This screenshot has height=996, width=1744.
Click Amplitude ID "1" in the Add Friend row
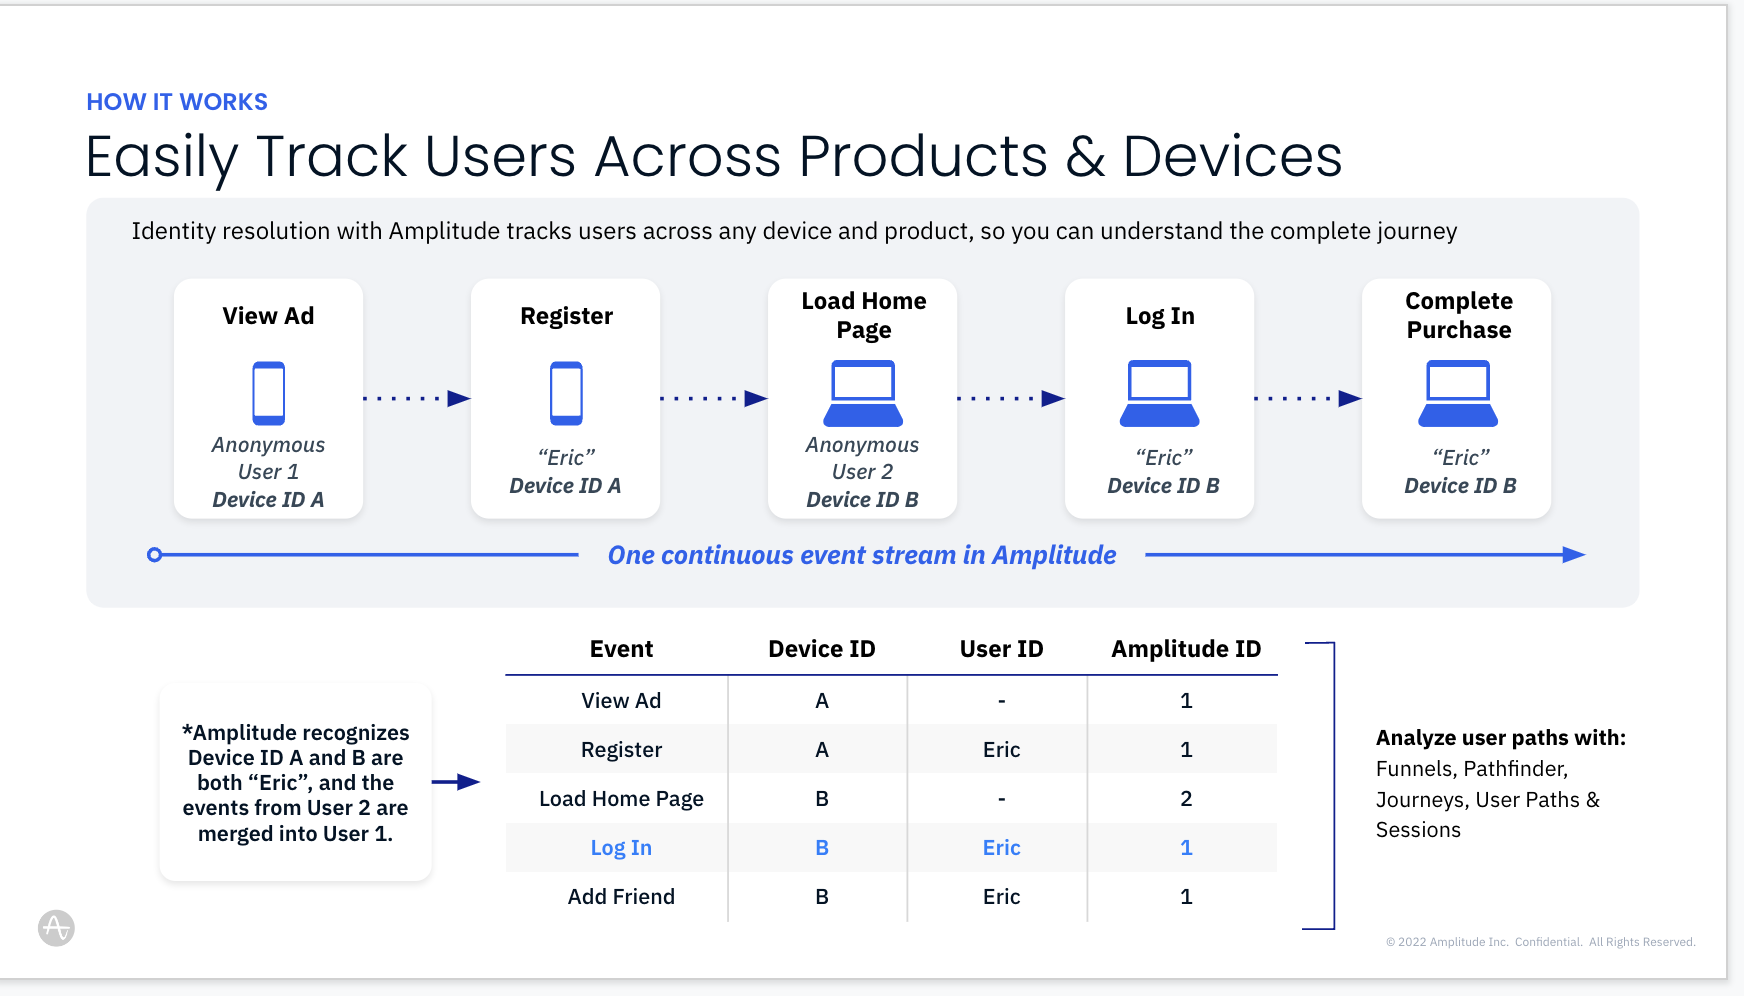(1186, 897)
